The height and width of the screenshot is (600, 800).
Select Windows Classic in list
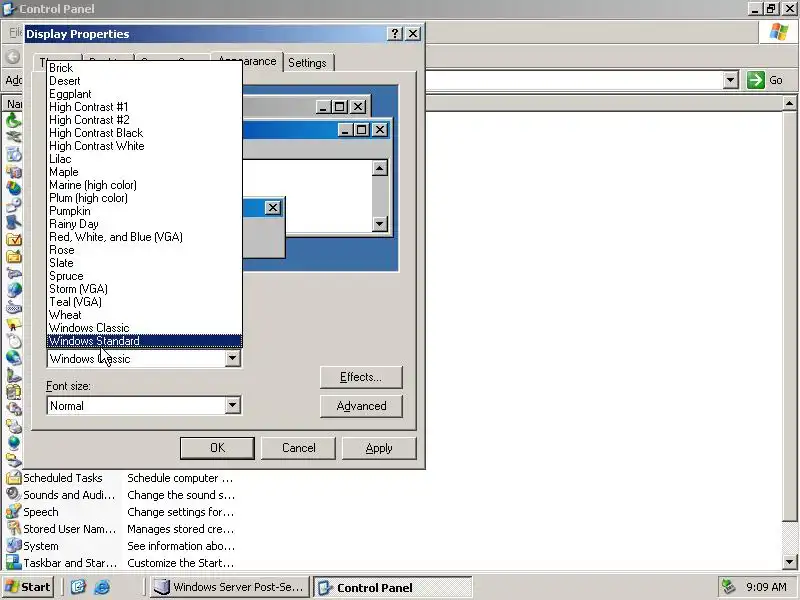pos(144,328)
